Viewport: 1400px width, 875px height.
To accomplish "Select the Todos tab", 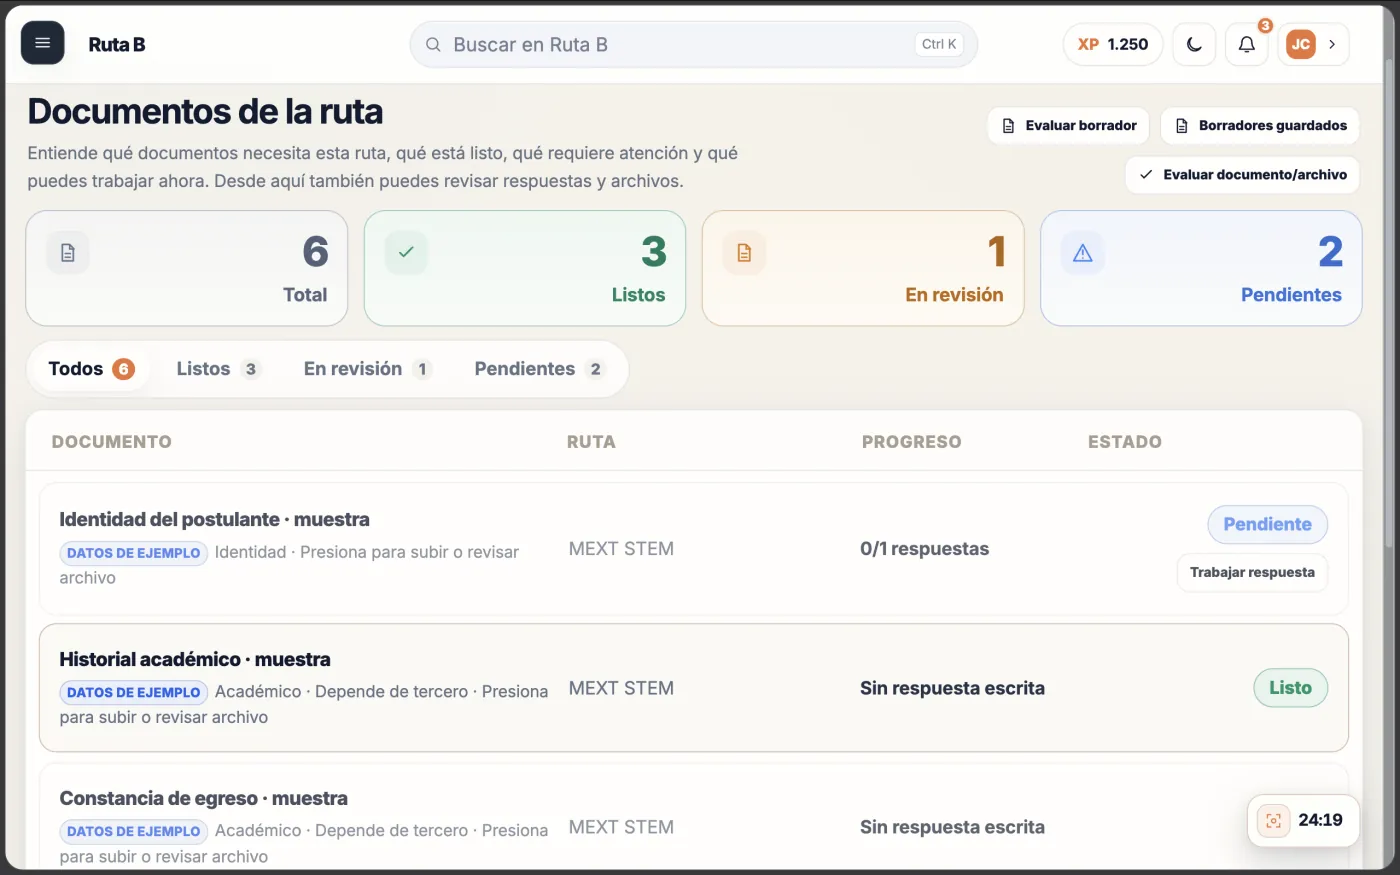I will pyautogui.click(x=91, y=369).
